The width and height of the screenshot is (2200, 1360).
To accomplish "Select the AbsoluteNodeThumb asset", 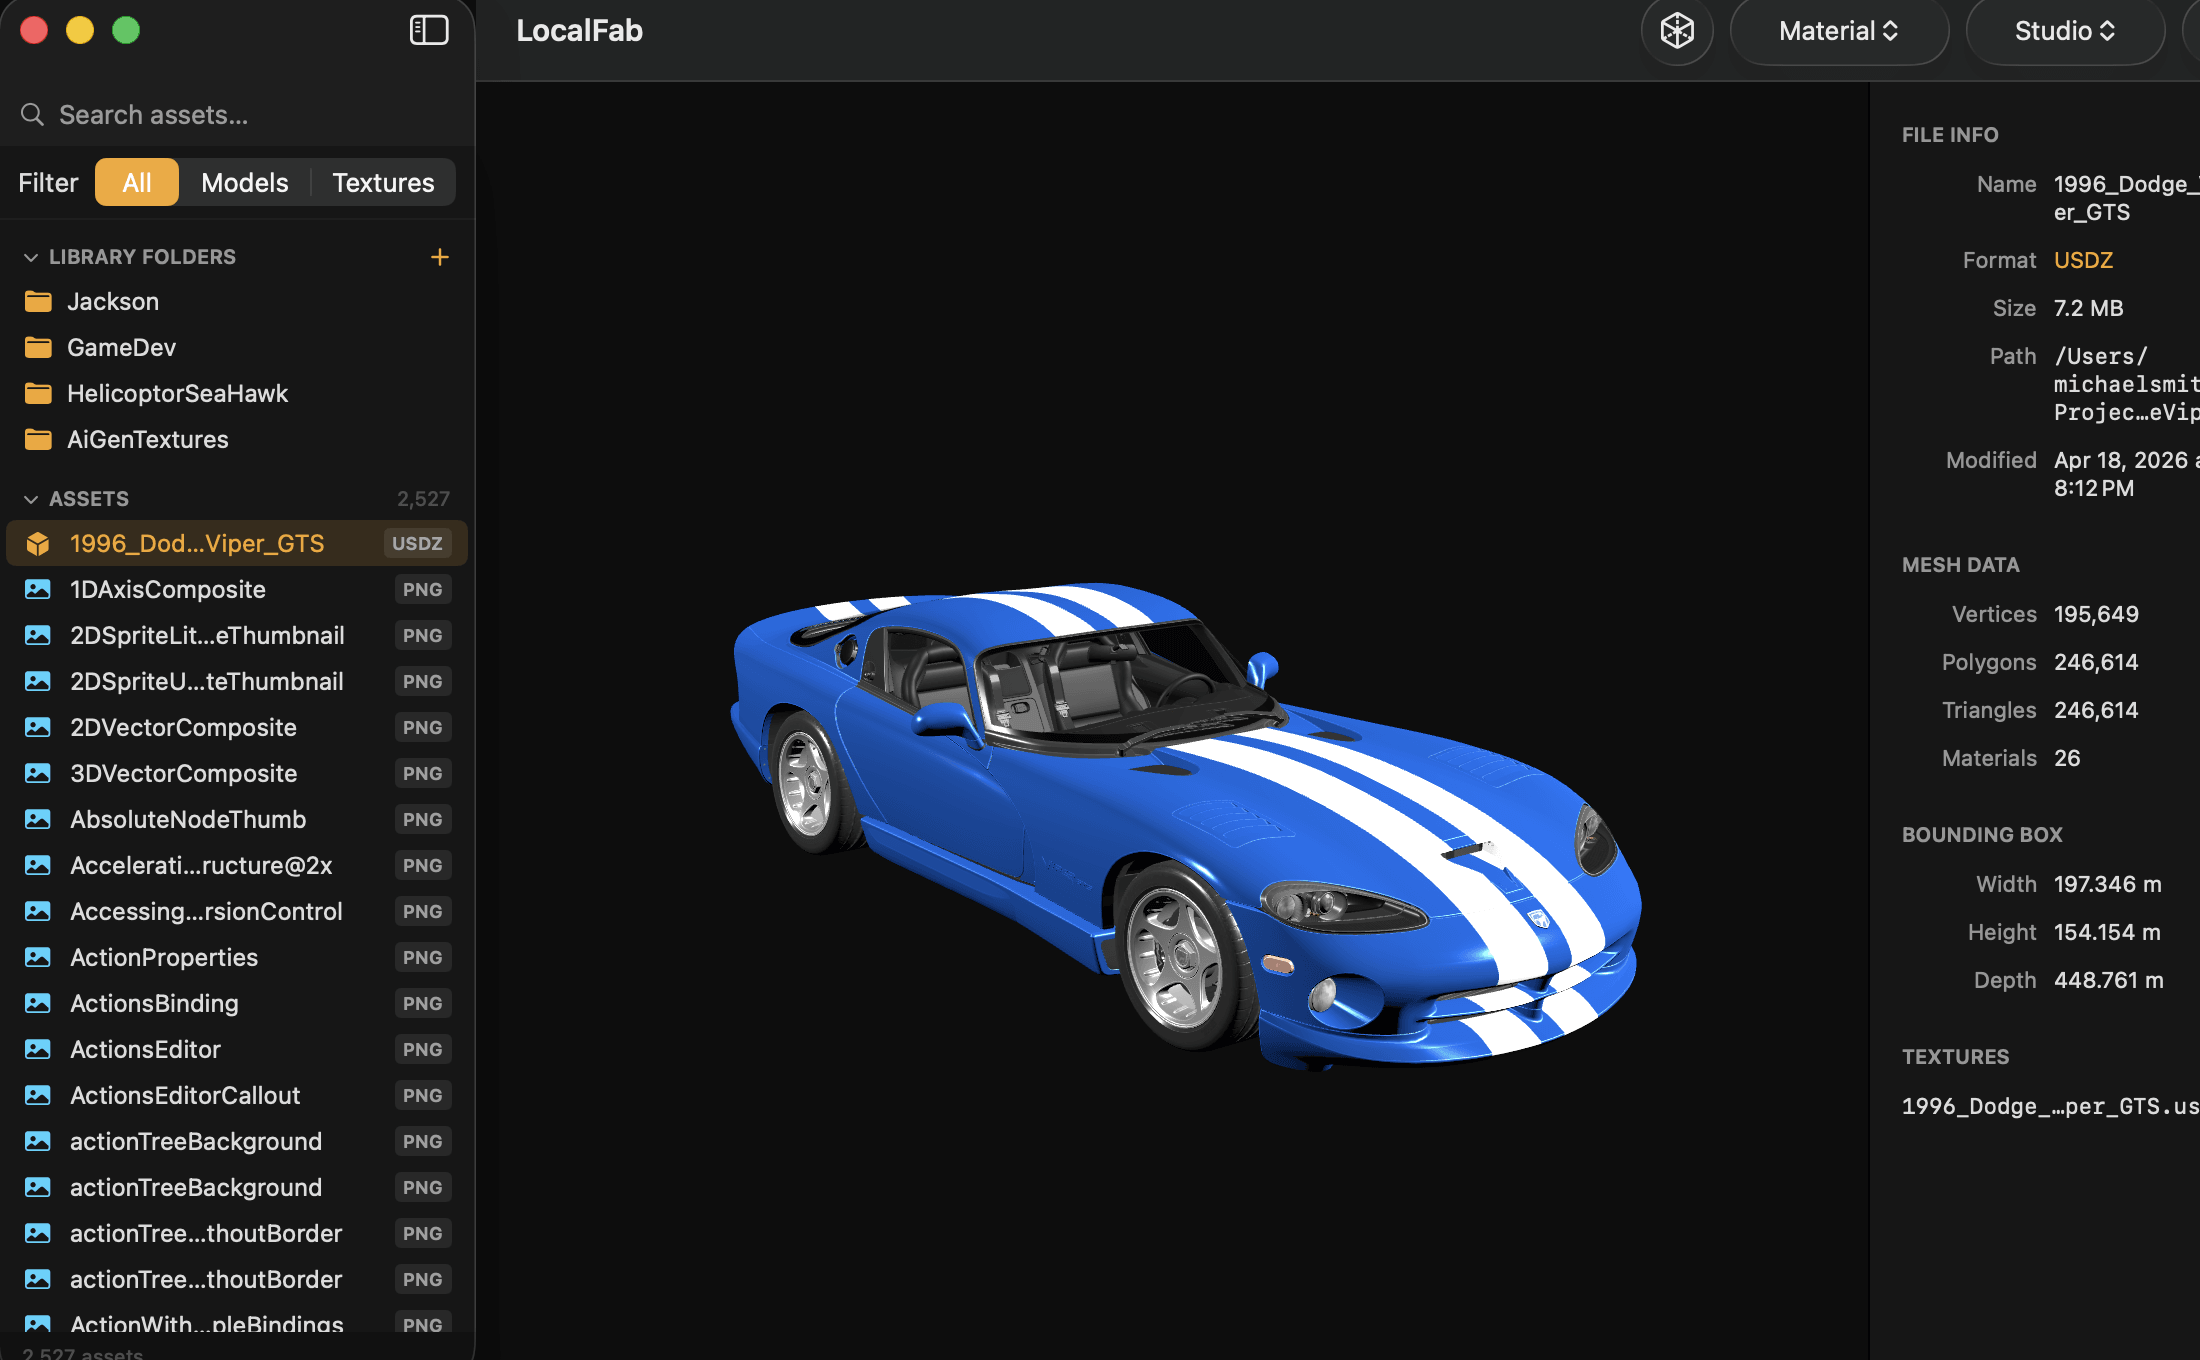I will click(x=237, y=819).
